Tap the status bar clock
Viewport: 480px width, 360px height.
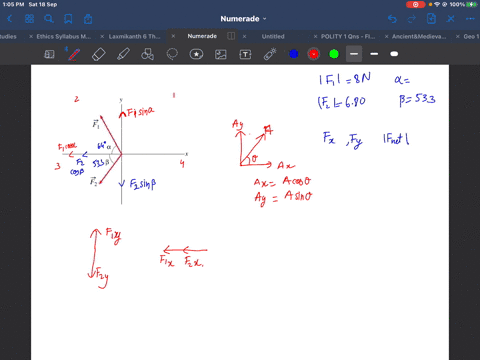[13, 4]
